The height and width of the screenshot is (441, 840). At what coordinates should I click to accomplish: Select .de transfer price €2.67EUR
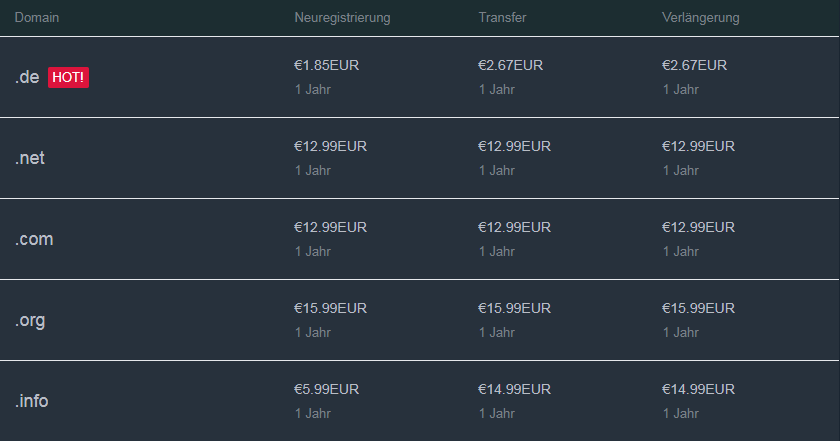510,65
